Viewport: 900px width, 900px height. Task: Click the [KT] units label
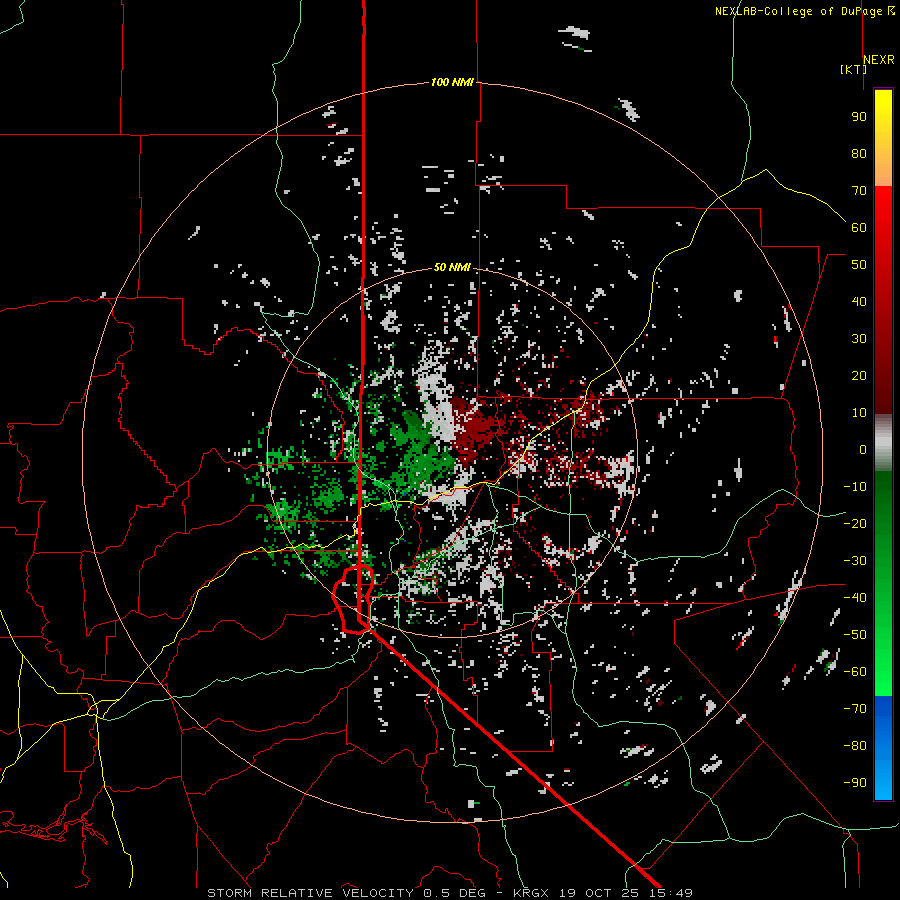[x=854, y=69]
